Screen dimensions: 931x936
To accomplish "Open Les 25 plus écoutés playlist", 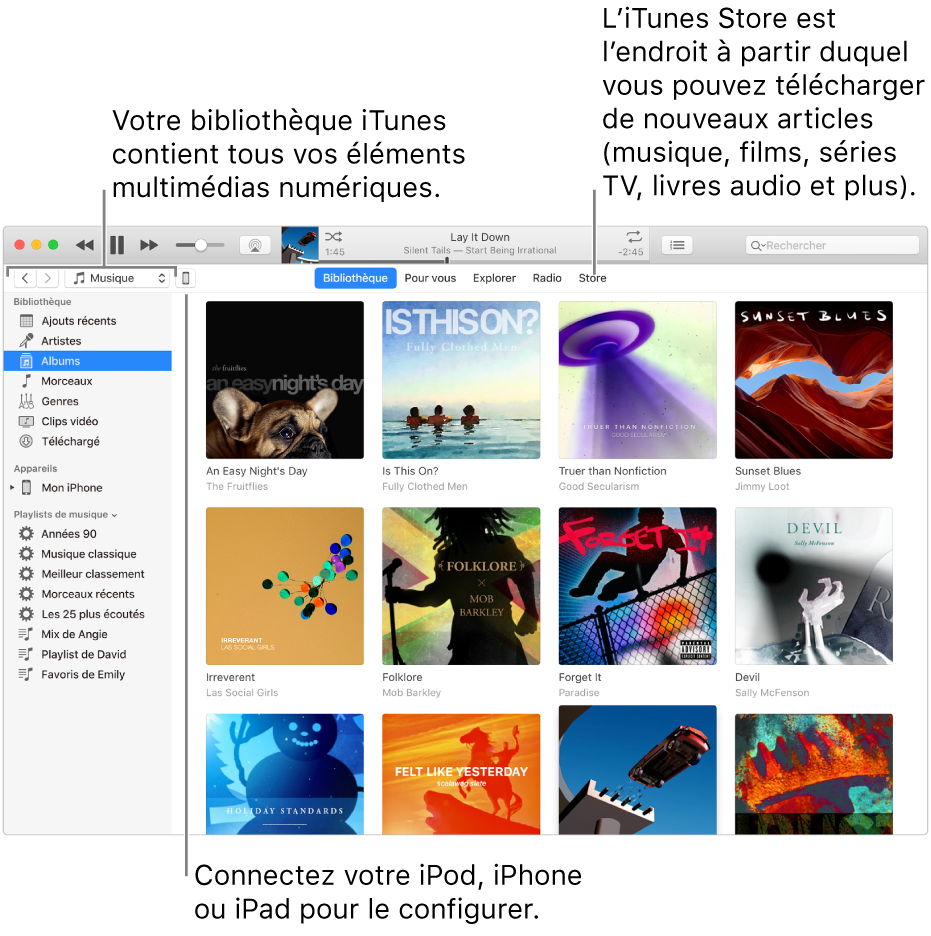I will (88, 614).
